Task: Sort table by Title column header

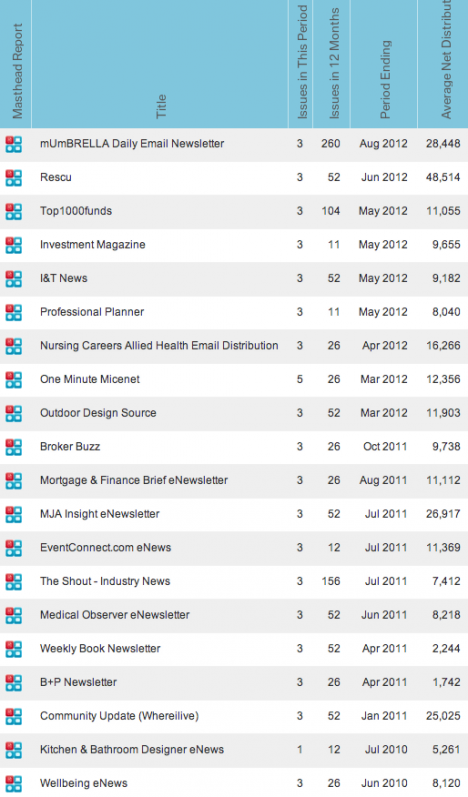Action: (161, 106)
